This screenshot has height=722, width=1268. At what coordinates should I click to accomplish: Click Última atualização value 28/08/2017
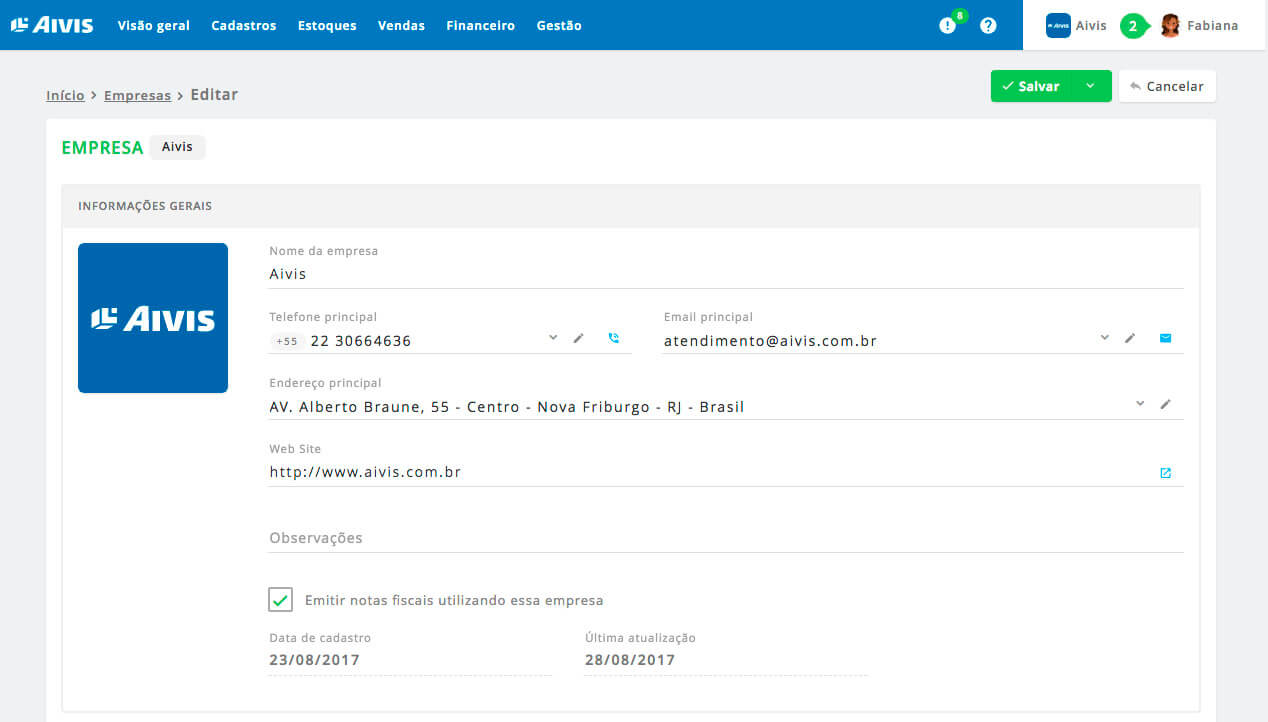pos(630,660)
